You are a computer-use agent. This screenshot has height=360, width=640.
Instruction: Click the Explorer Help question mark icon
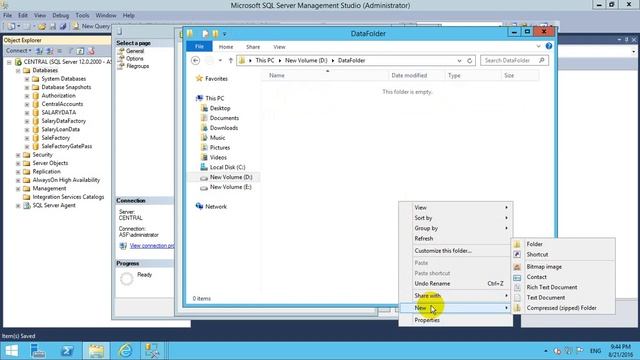[x=549, y=46]
